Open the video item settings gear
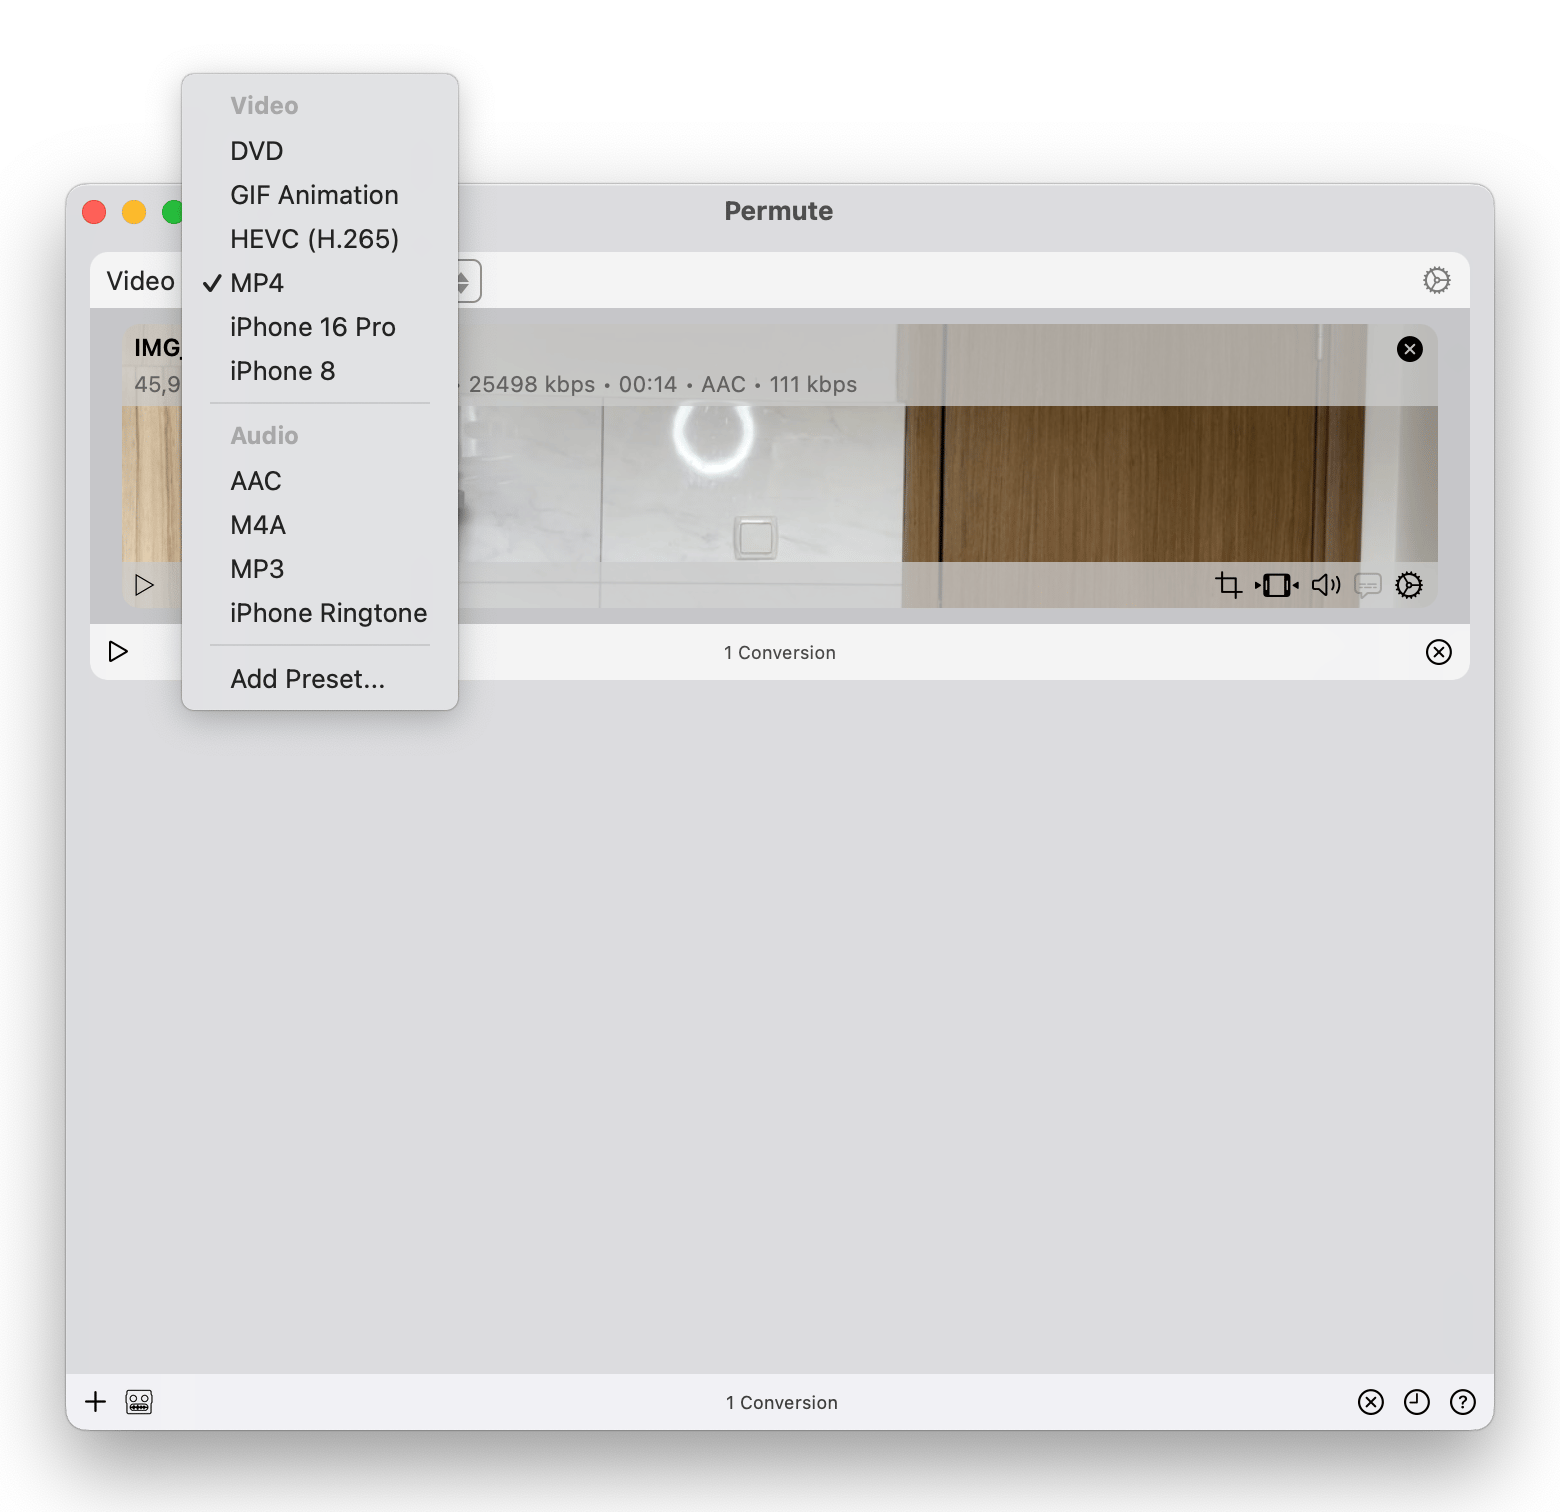 pos(1409,585)
